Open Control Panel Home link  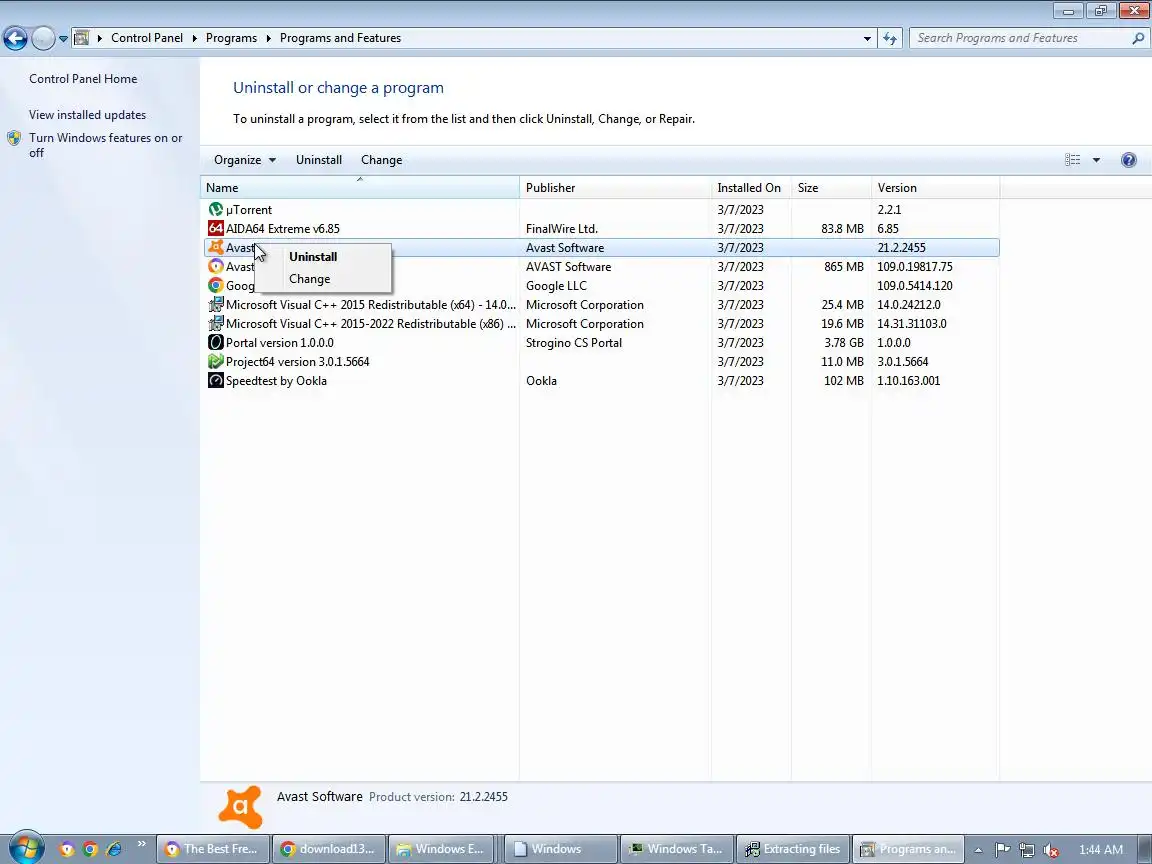click(x=83, y=79)
